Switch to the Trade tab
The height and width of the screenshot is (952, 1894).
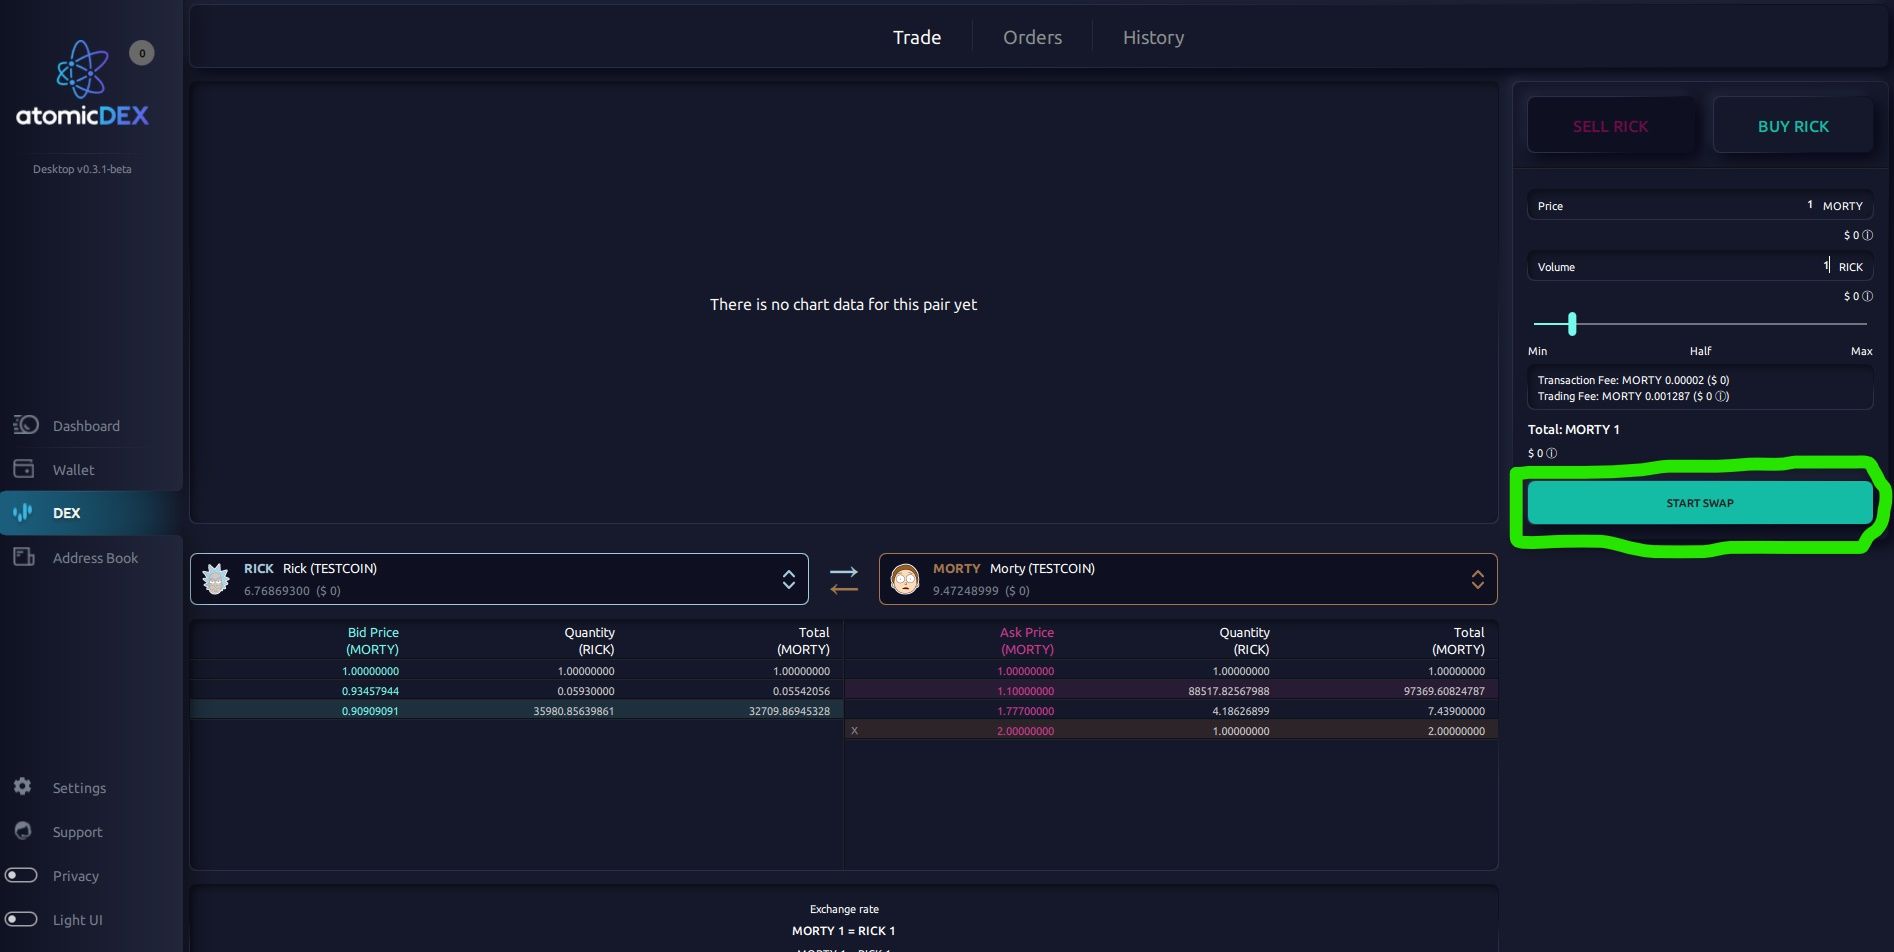[x=917, y=37]
